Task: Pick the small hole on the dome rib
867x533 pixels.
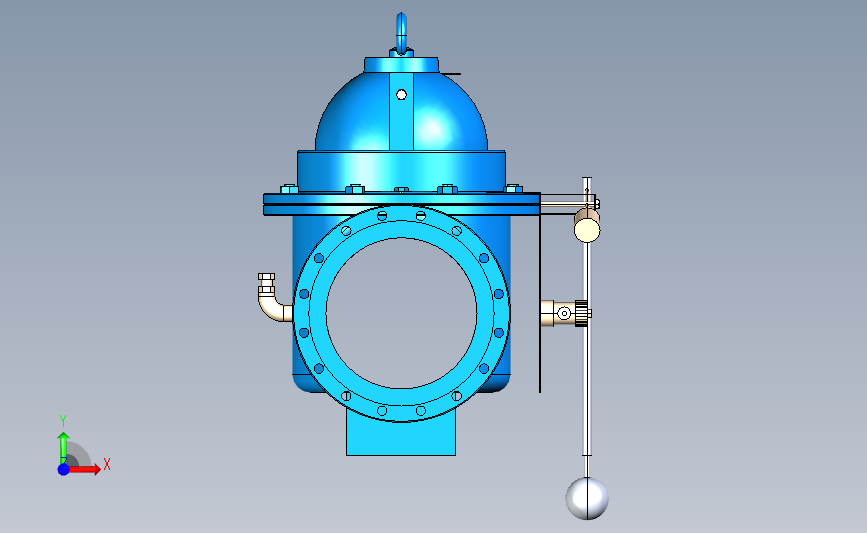Action: [401, 95]
